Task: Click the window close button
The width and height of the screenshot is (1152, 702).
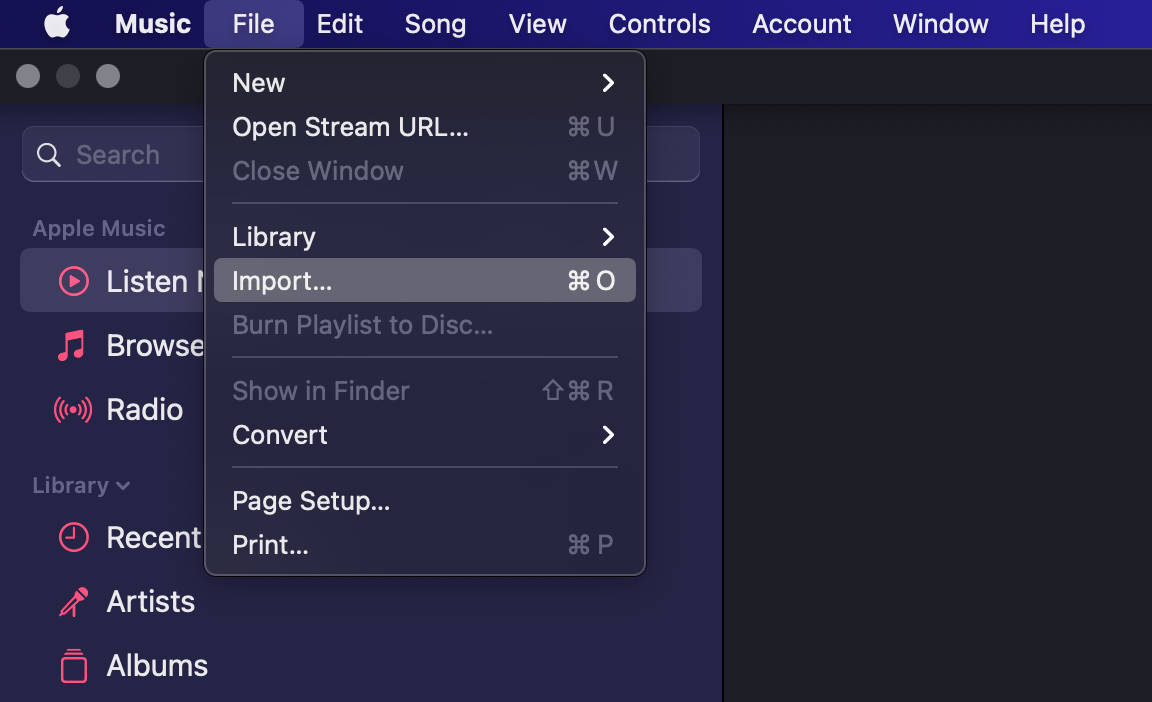Action: pyautogui.click(x=28, y=76)
